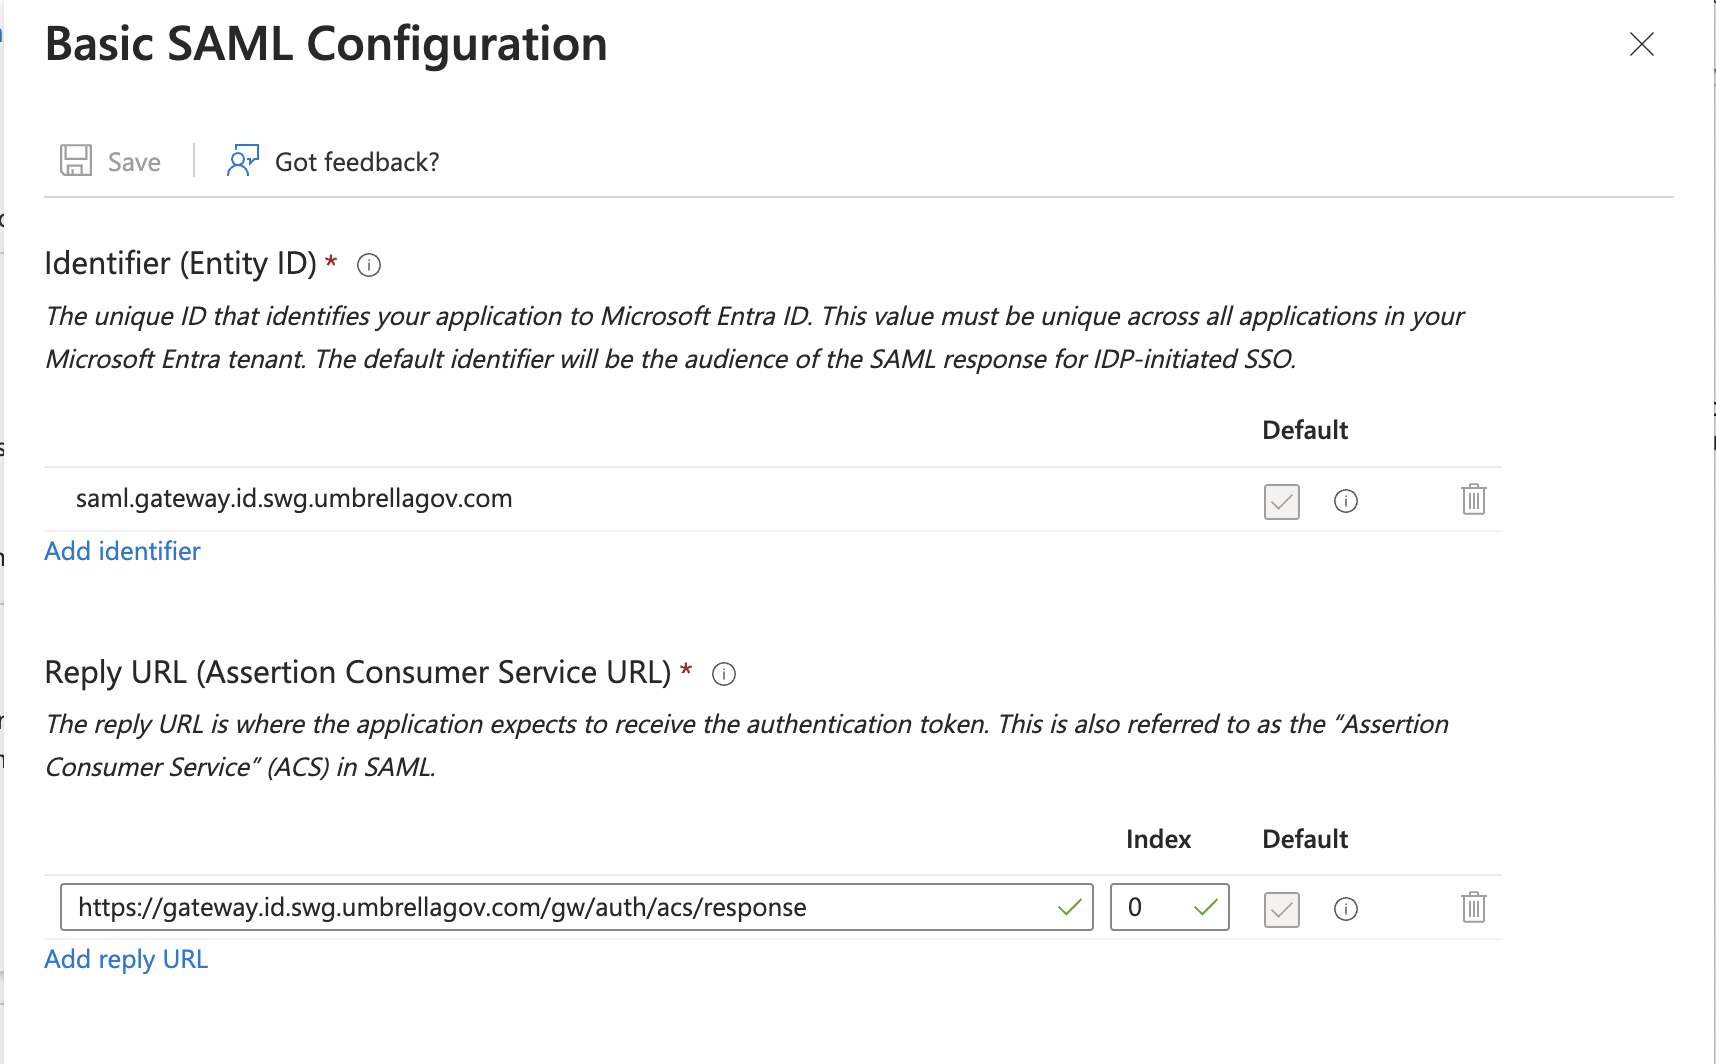Click the Save button label
Screen dimensions: 1716x1064
134,162
